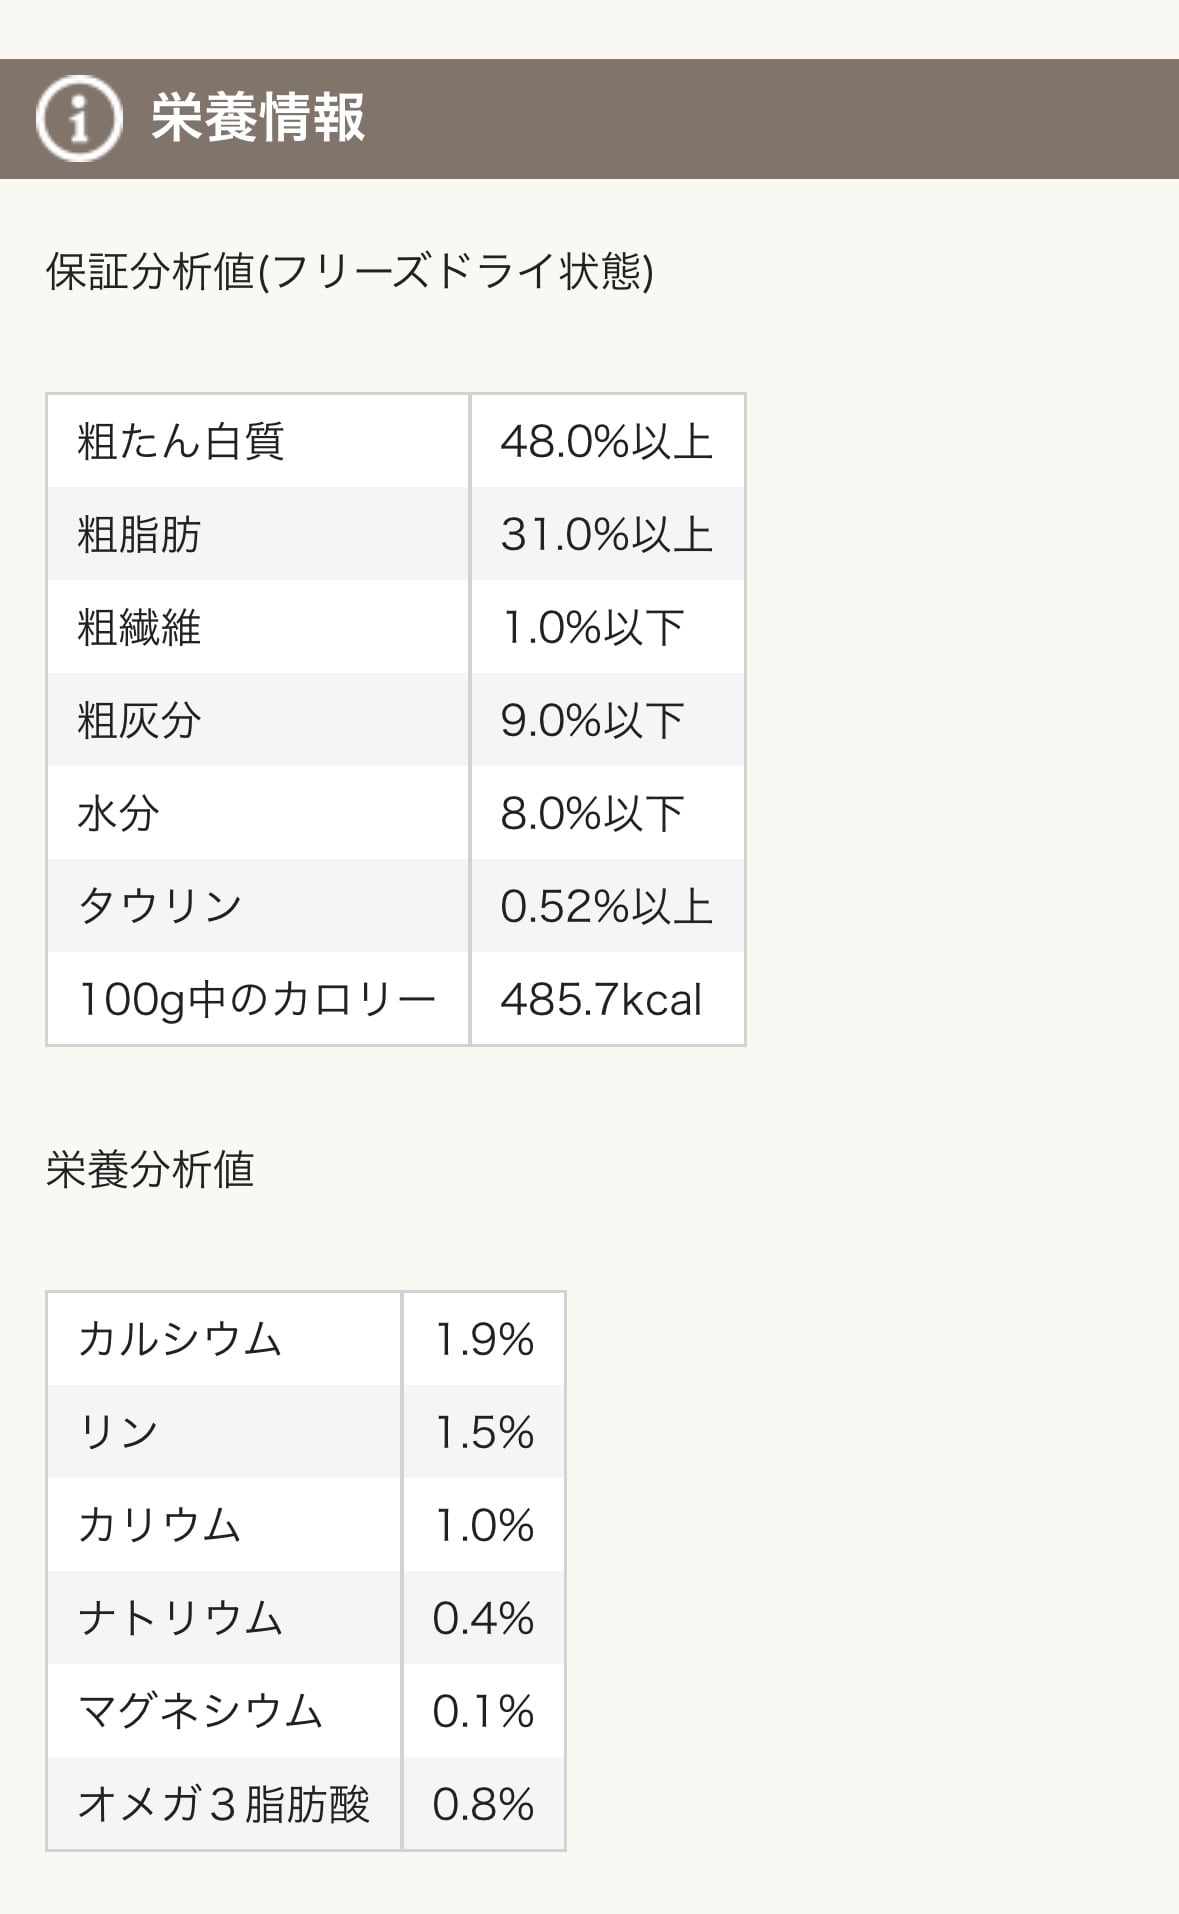
Task: Tap the 水分 row label
Action: tap(118, 813)
